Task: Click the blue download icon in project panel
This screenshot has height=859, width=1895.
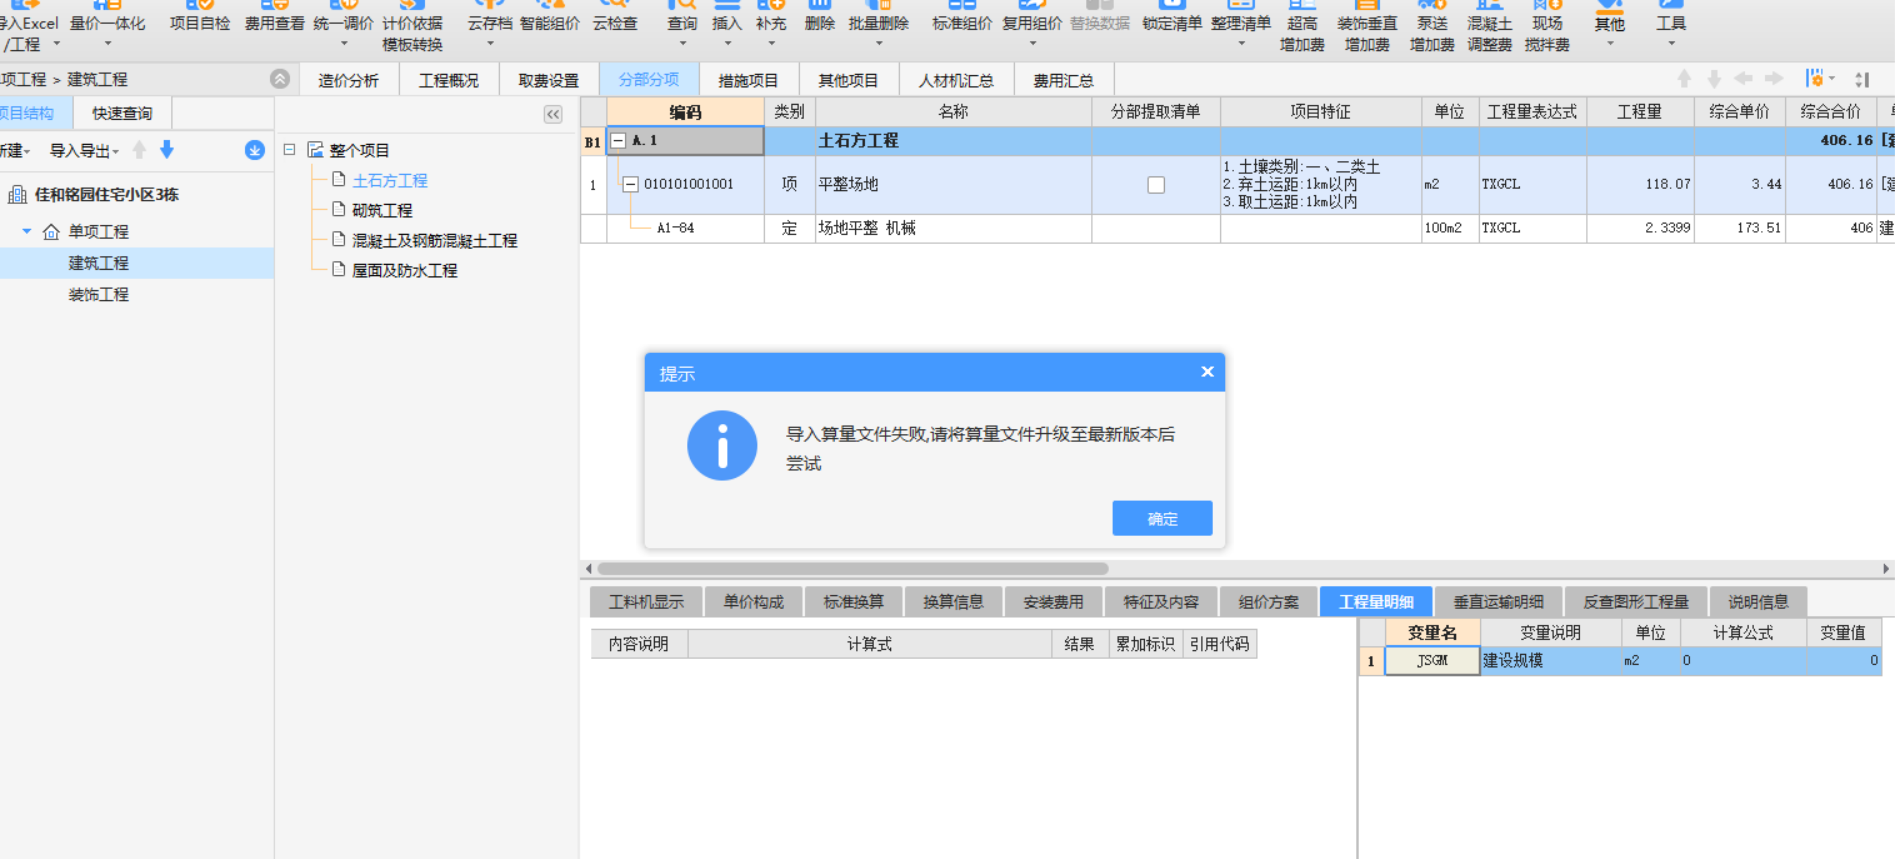Action: 255,150
